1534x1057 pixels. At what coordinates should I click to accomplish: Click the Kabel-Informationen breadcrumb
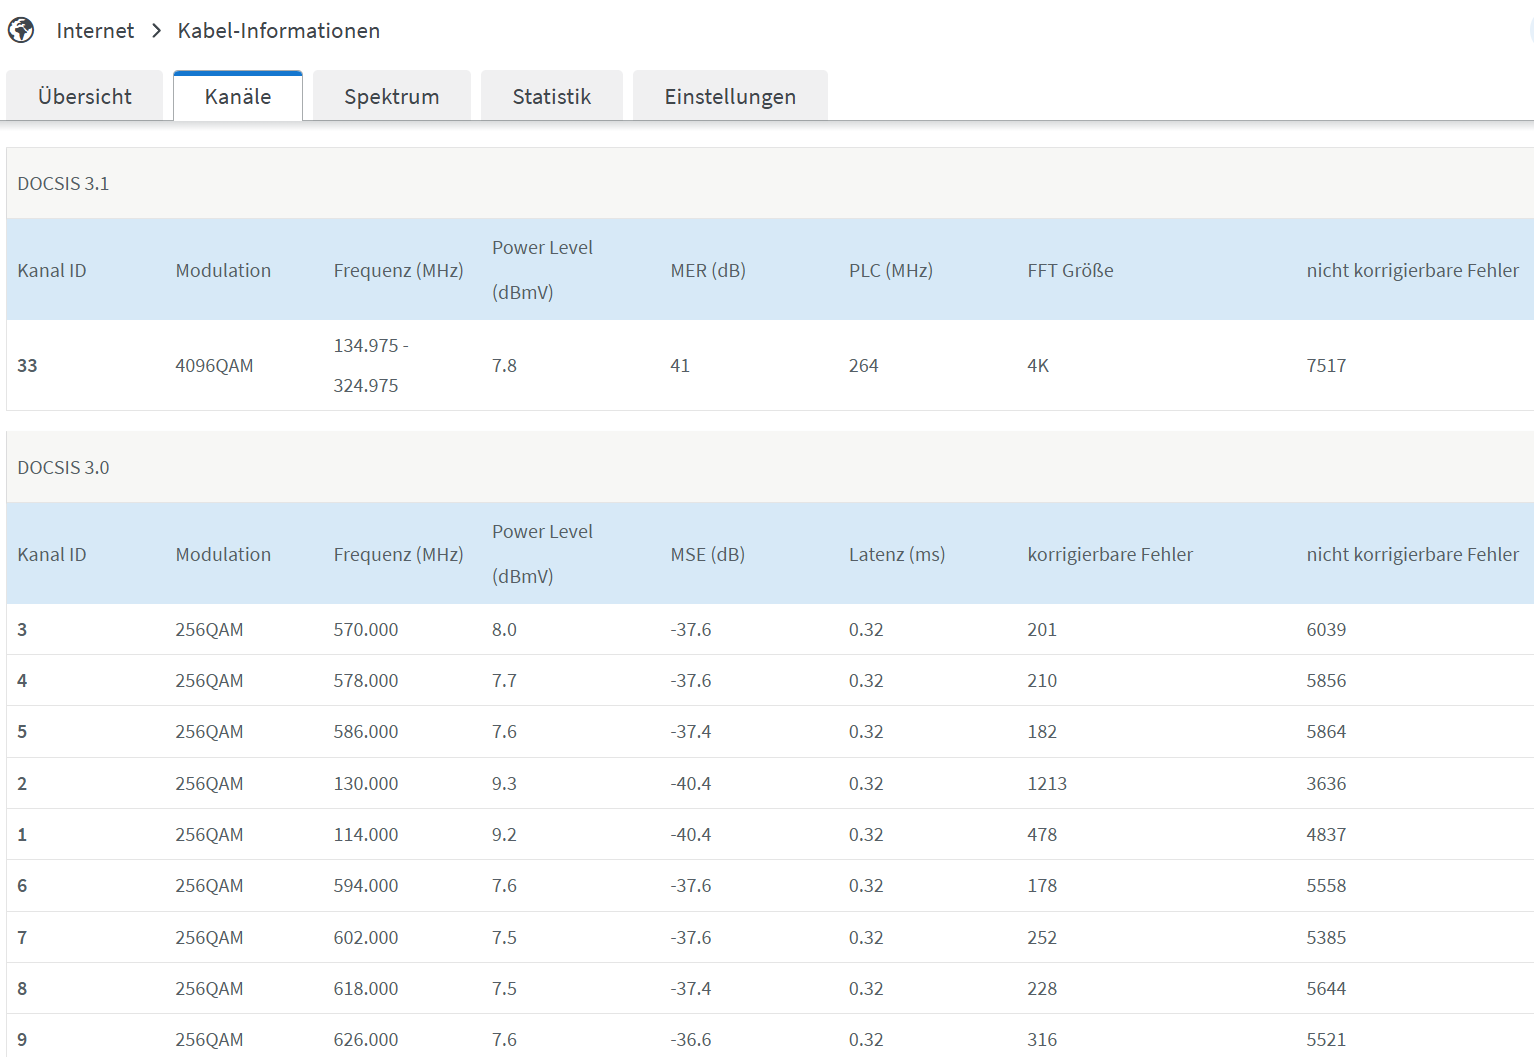pos(279,31)
